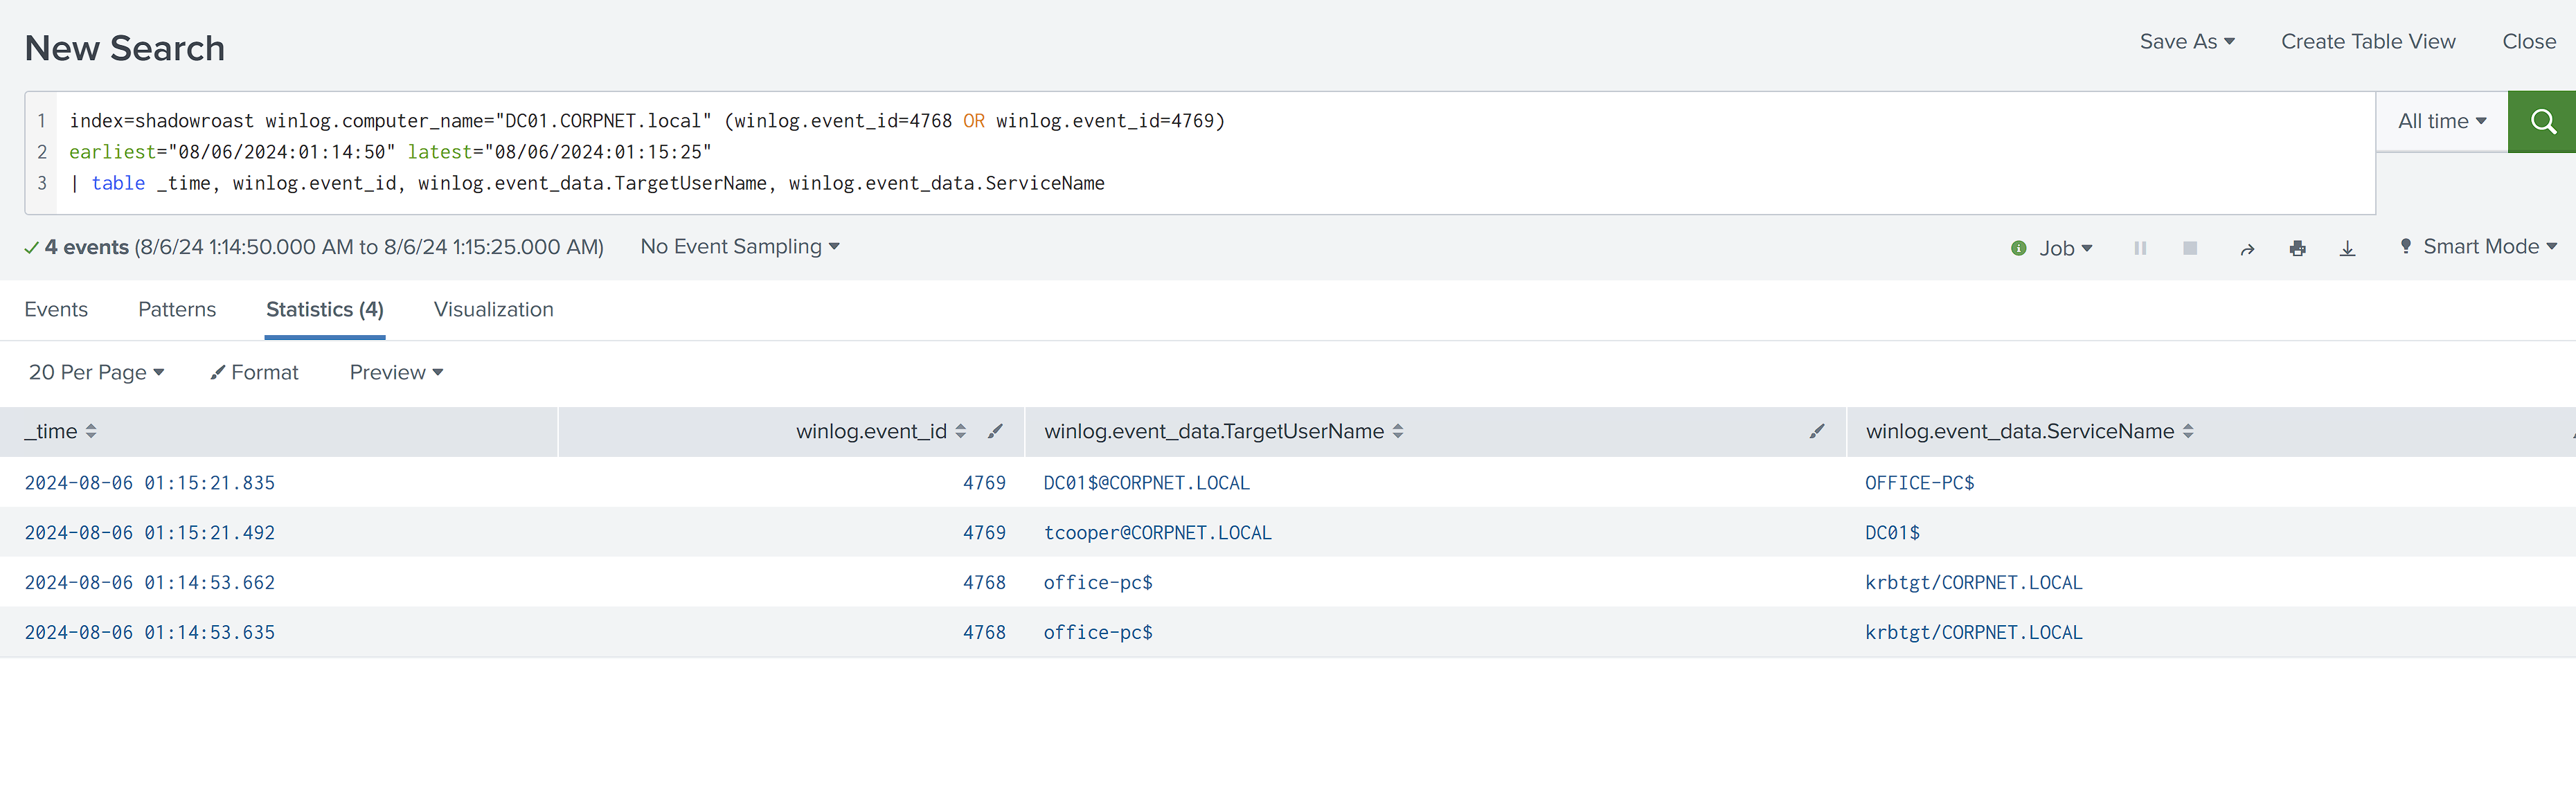
Task: Click DC01$ service name value
Action: pyautogui.click(x=1892, y=533)
